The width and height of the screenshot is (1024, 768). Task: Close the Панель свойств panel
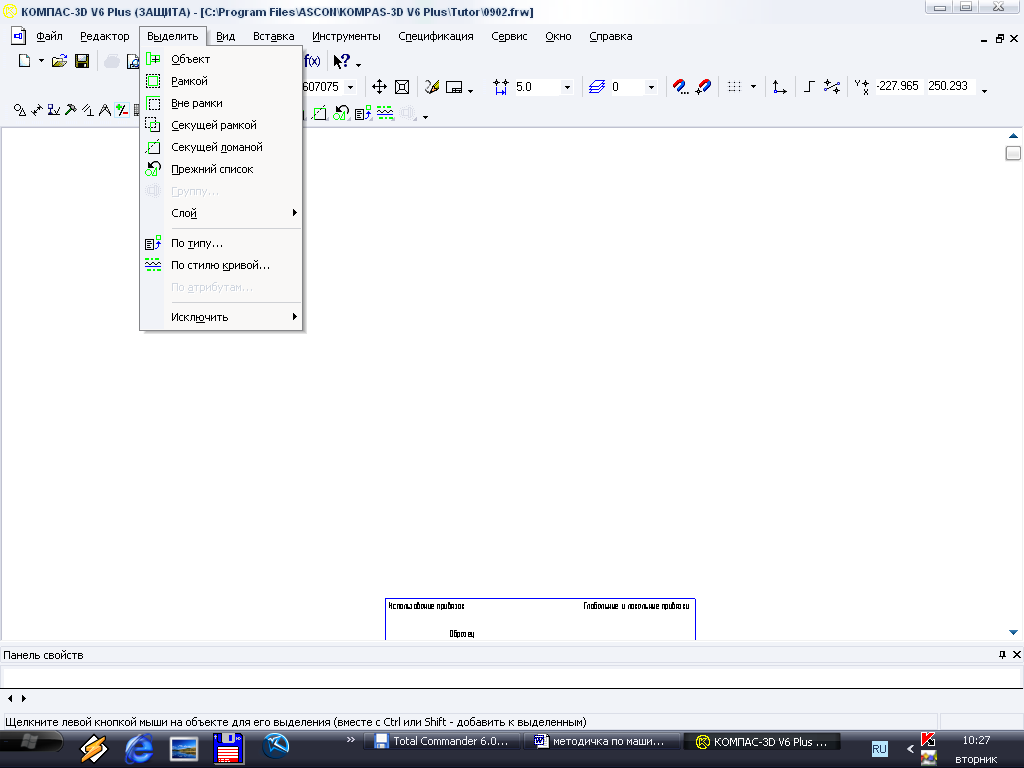pos(1017,654)
